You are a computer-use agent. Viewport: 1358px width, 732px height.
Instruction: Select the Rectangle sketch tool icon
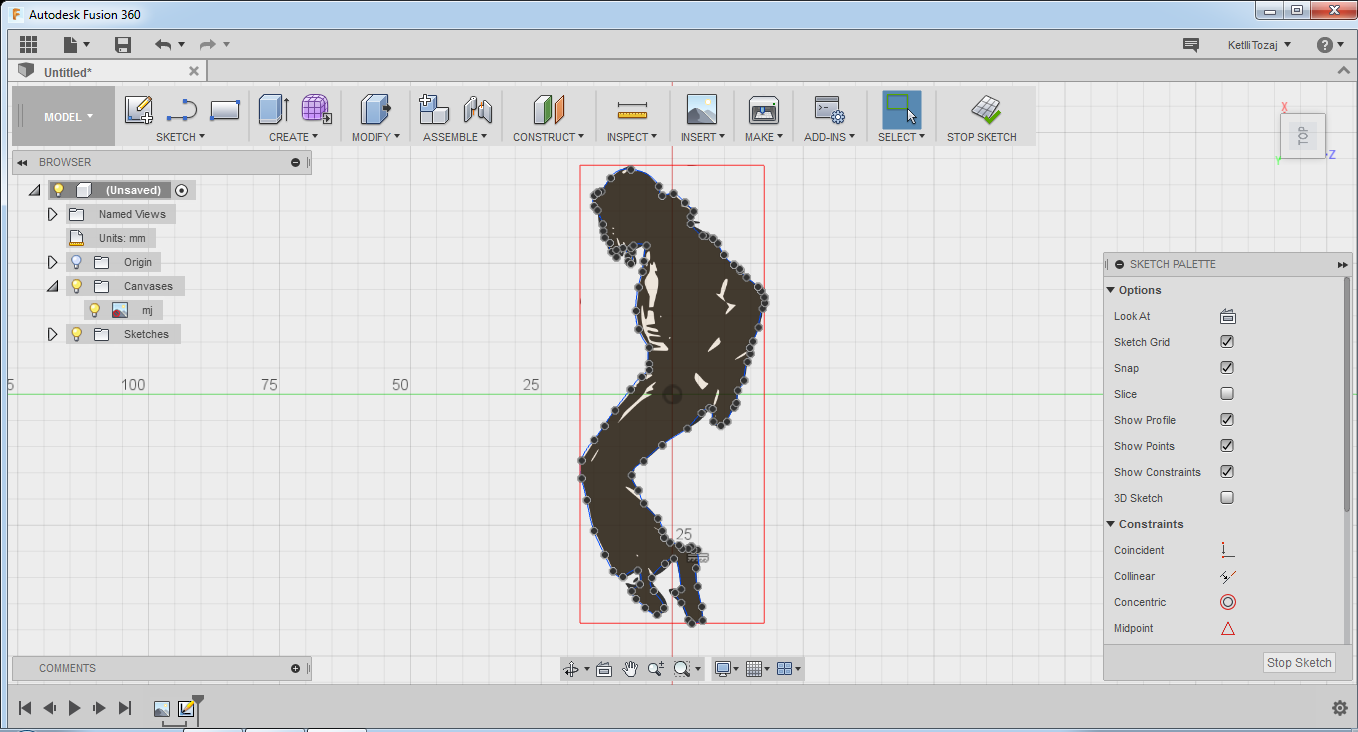coord(225,109)
